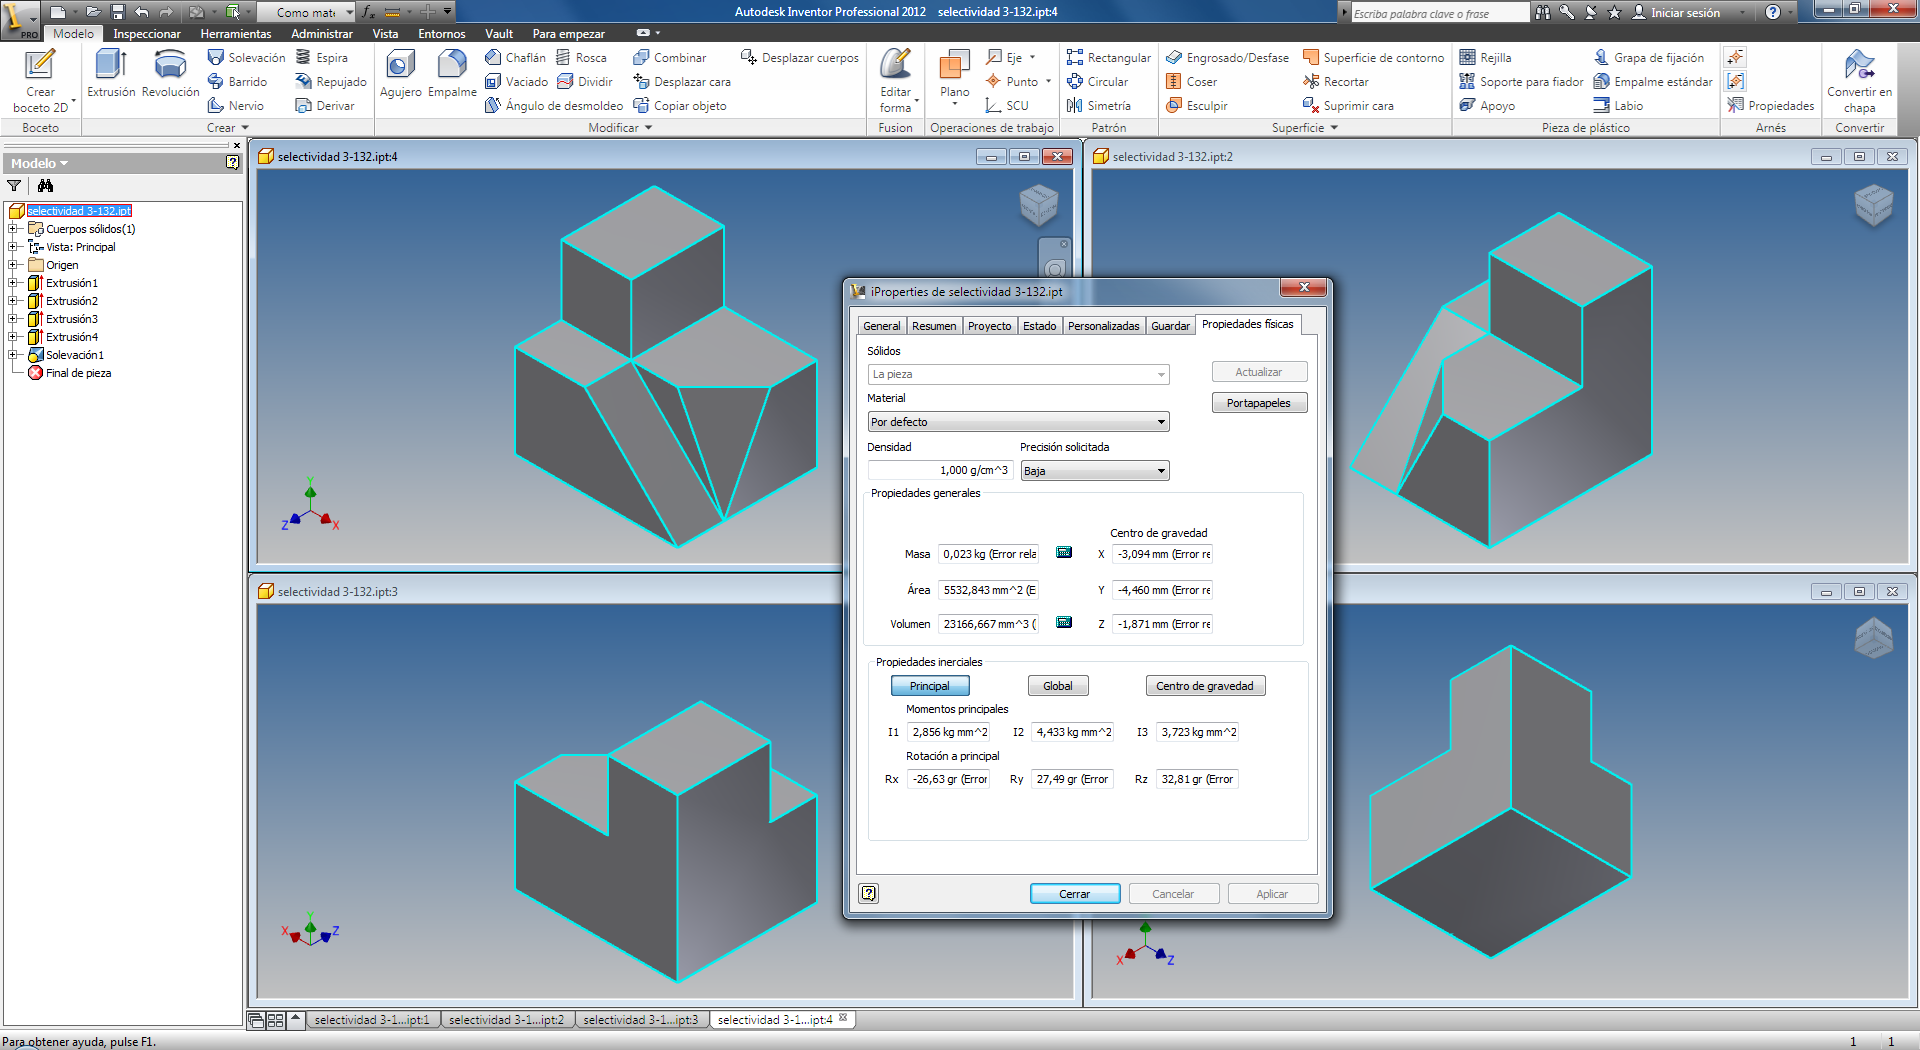Click the Actualizar button
The height and width of the screenshot is (1050, 1920).
click(1259, 372)
